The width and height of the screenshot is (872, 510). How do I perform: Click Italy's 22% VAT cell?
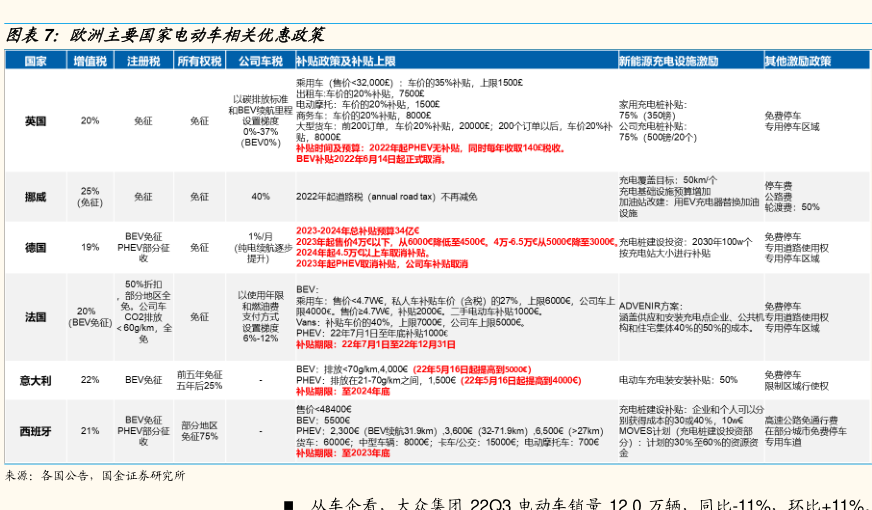point(90,380)
